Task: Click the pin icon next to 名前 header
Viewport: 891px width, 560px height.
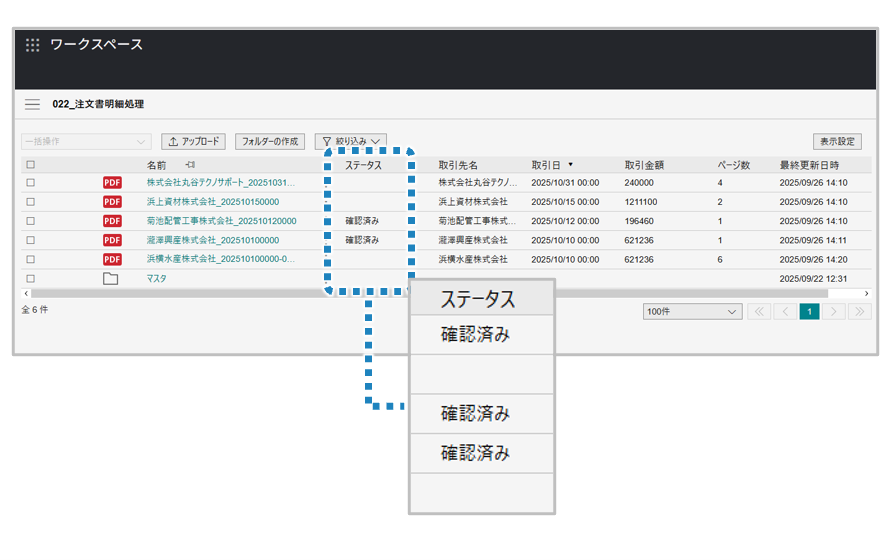Action: coord(190,165)
